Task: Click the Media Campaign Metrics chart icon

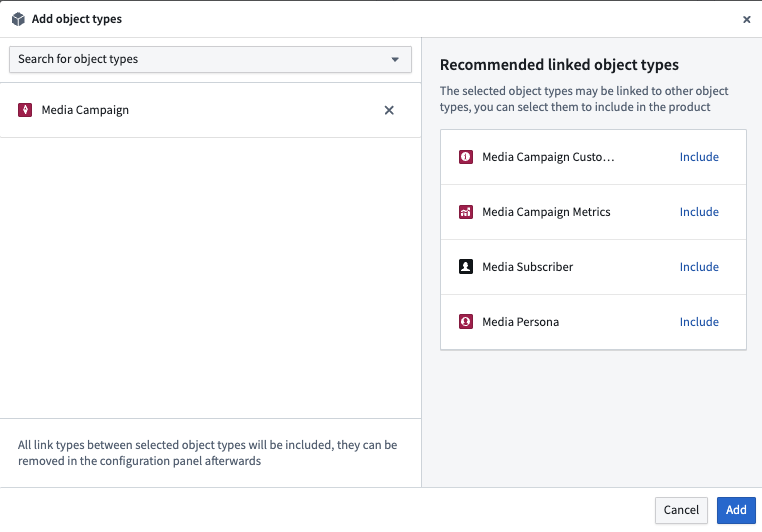Action: point(466,212)
